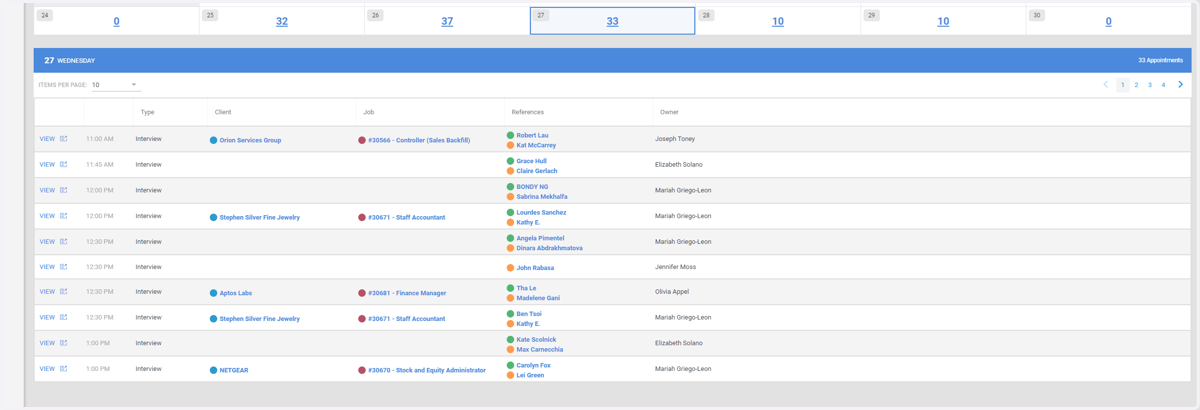
Task: Click the green dot beside Carolyn Fox
Action: coord(510,365)
